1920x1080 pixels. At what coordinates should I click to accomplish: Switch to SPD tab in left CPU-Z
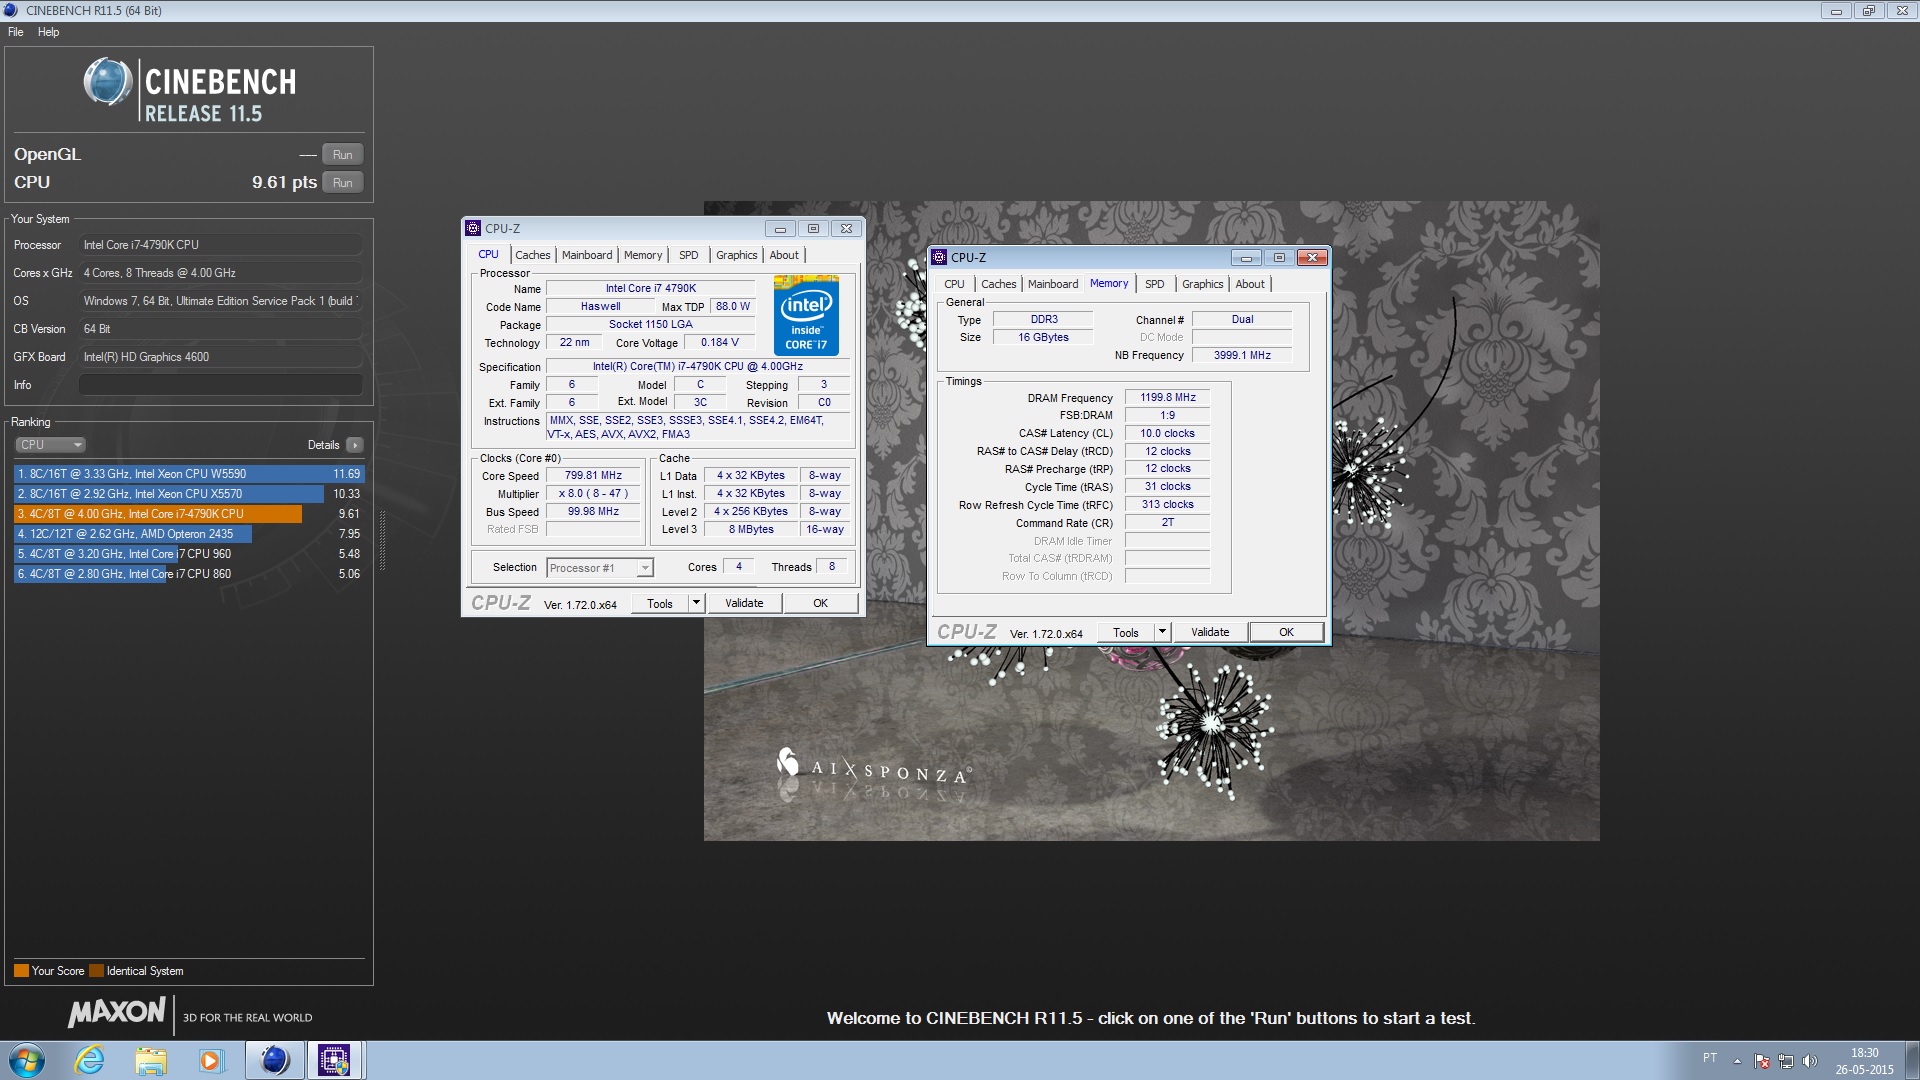coord(689,255)
